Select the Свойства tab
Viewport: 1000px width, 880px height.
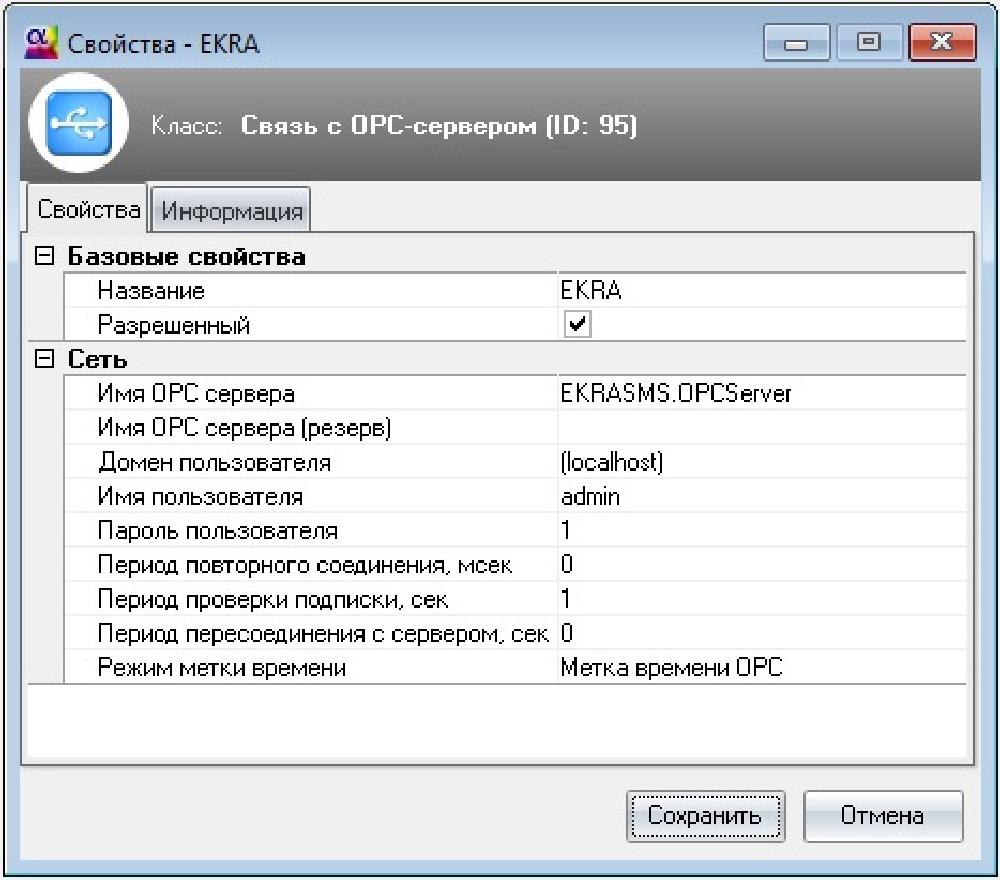tap(88, 209)
